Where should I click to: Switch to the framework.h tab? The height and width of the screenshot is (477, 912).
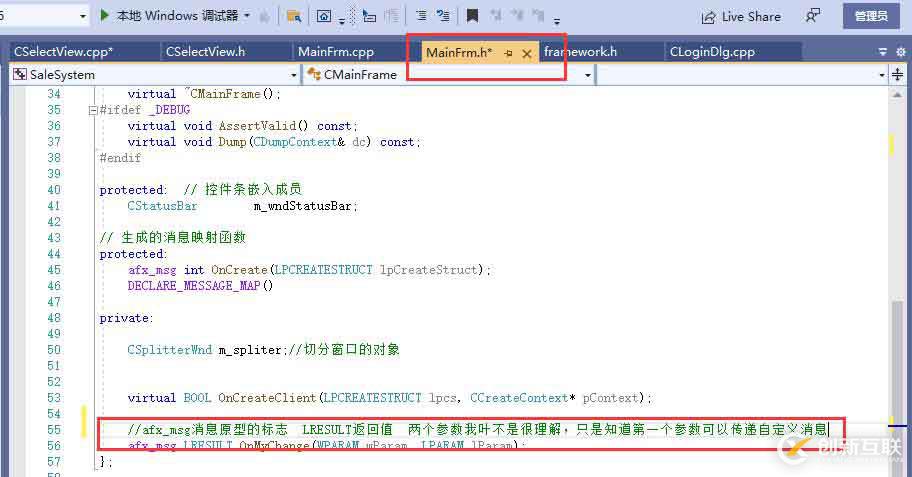(x=580, y=52)
